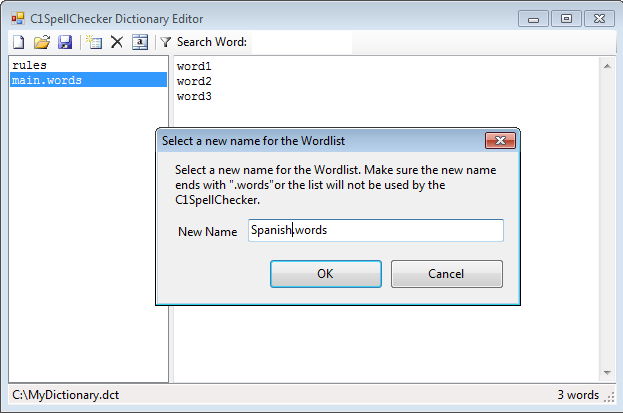Viewport: 623px width, 413px height.
Task: Close the Wordlist rename dialog
Action: pos(500,141)
